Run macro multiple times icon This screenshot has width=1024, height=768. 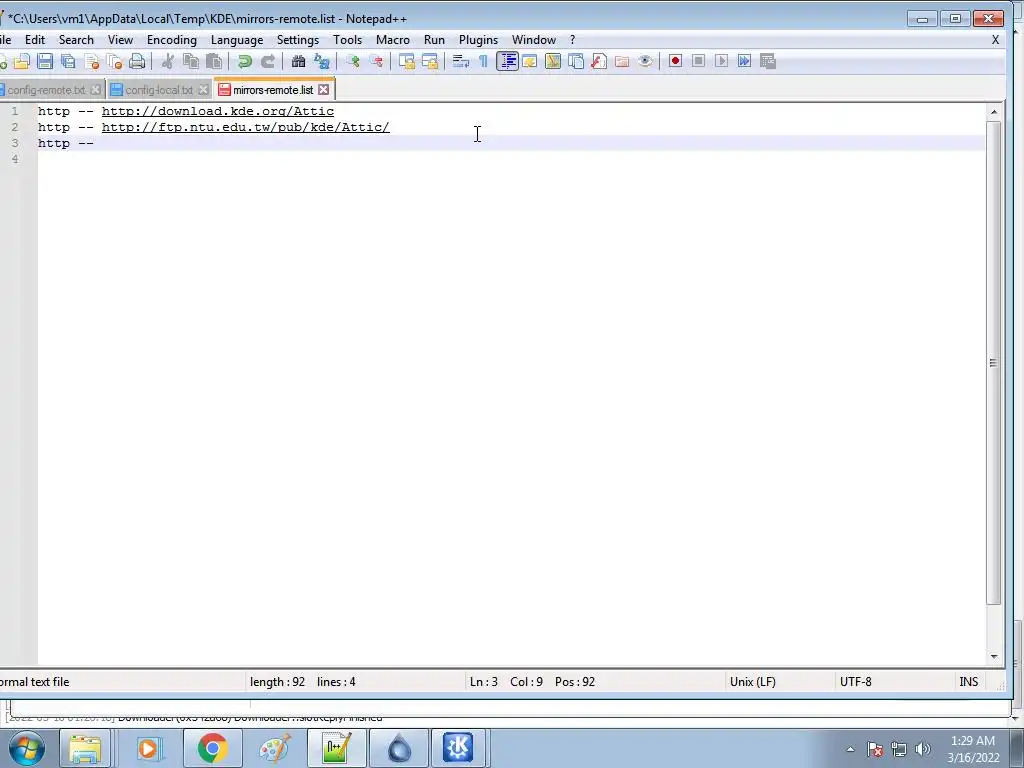[744, 61]
